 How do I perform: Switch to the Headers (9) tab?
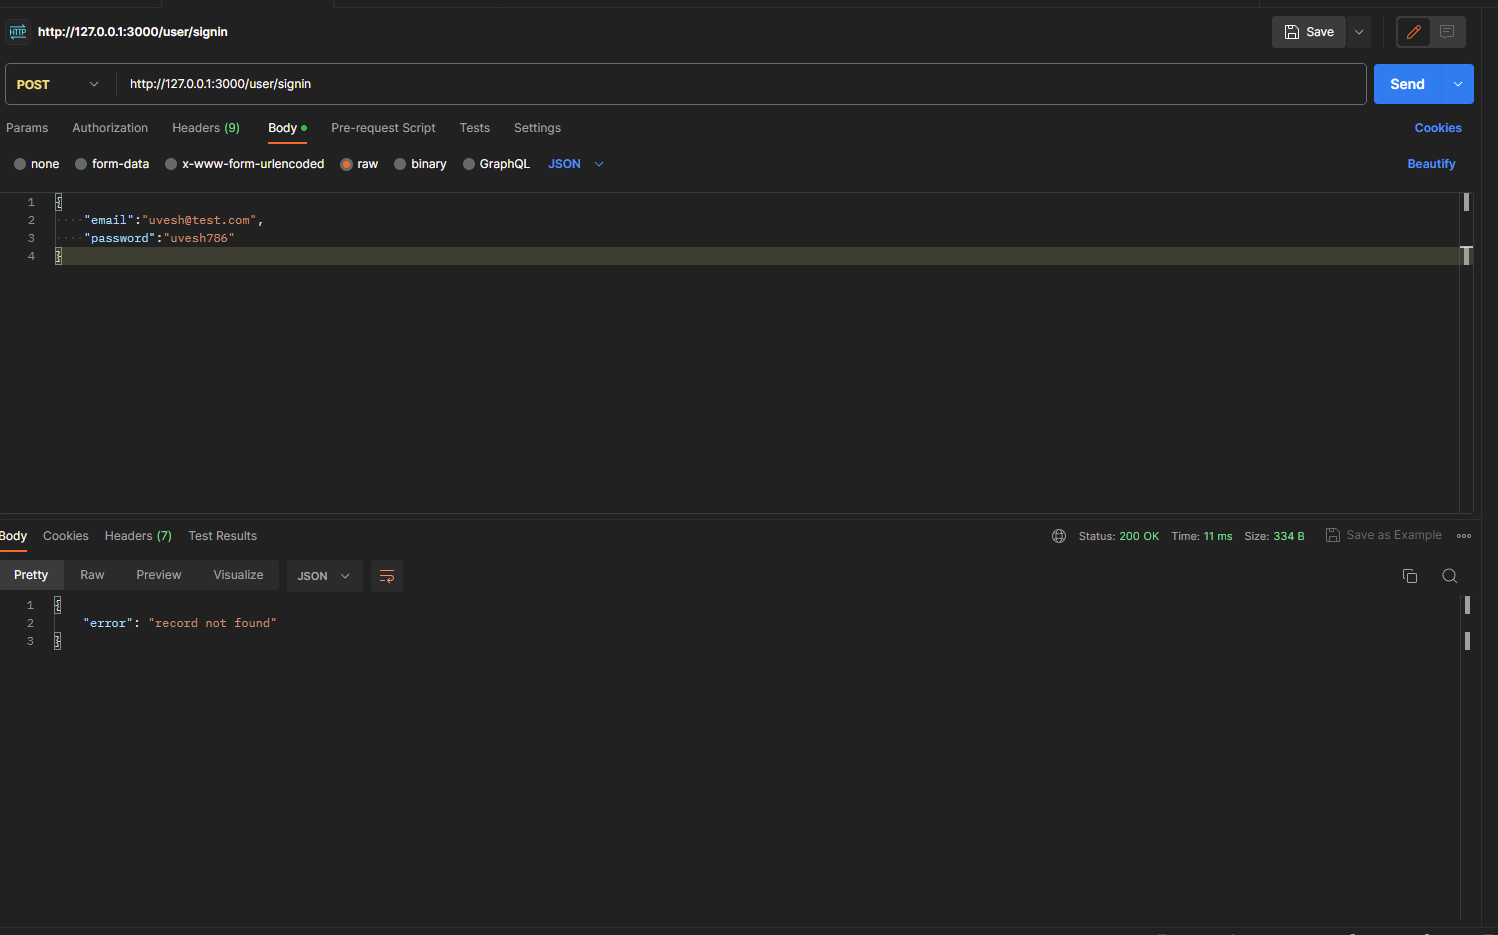(x=205, y=128)
